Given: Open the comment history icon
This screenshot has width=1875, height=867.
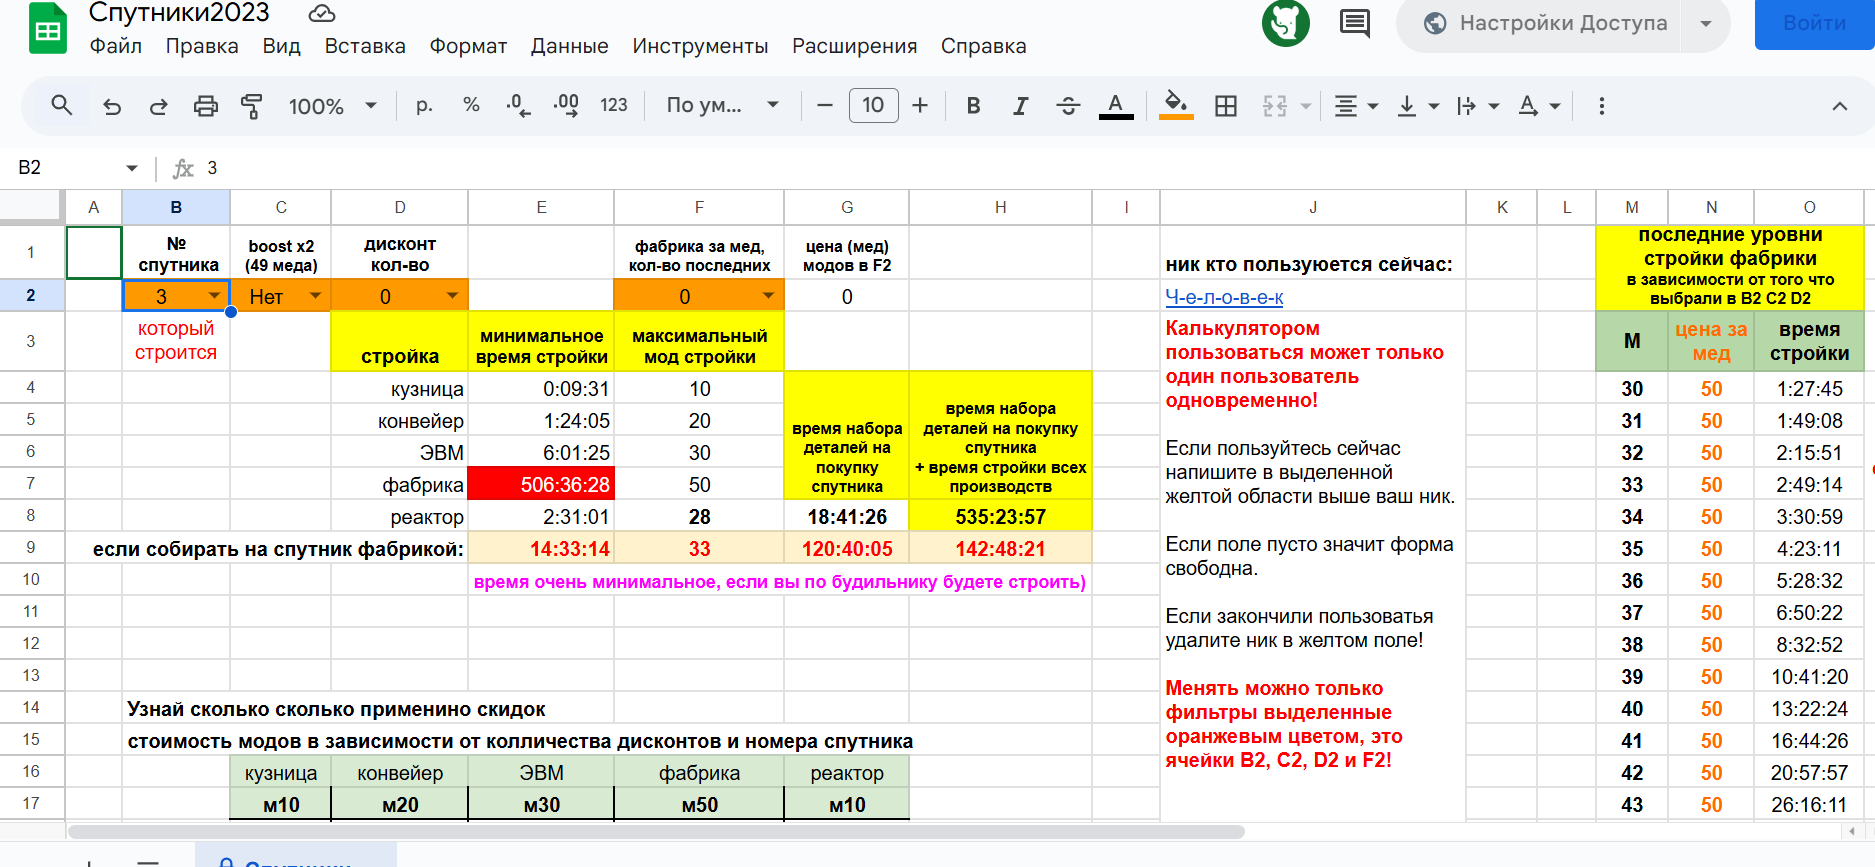Looking at the screenshot, I should 1354,23.
